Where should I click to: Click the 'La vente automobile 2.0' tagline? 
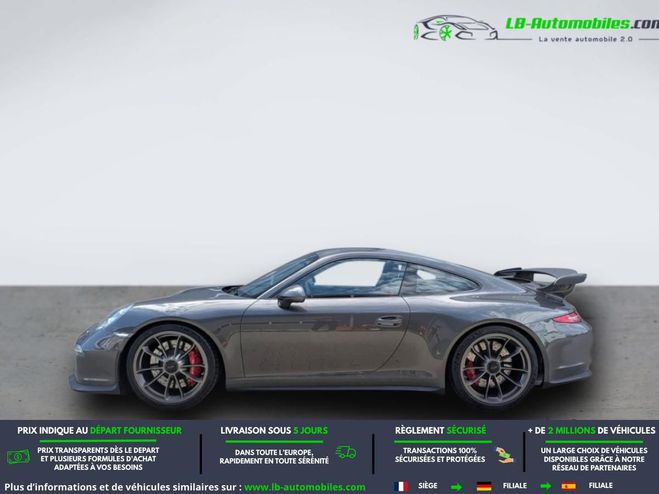click(x=585, y=39)
